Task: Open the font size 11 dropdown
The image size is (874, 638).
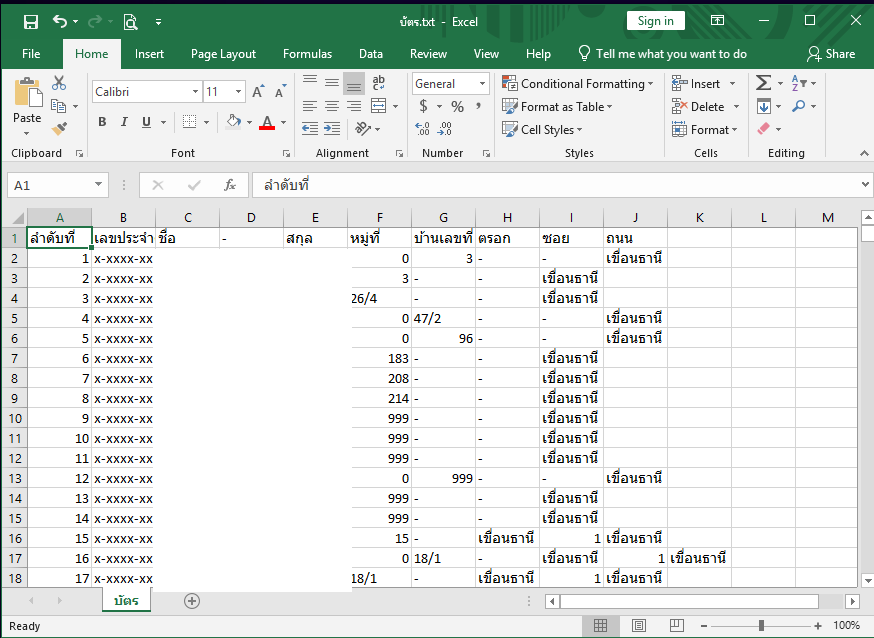Action: click(238, 91)
